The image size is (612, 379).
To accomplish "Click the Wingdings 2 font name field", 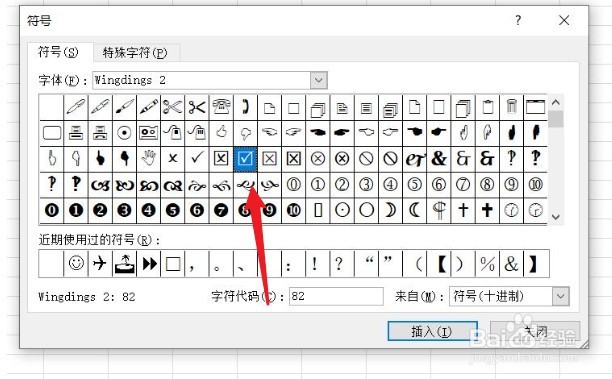I will coord(201,80).
